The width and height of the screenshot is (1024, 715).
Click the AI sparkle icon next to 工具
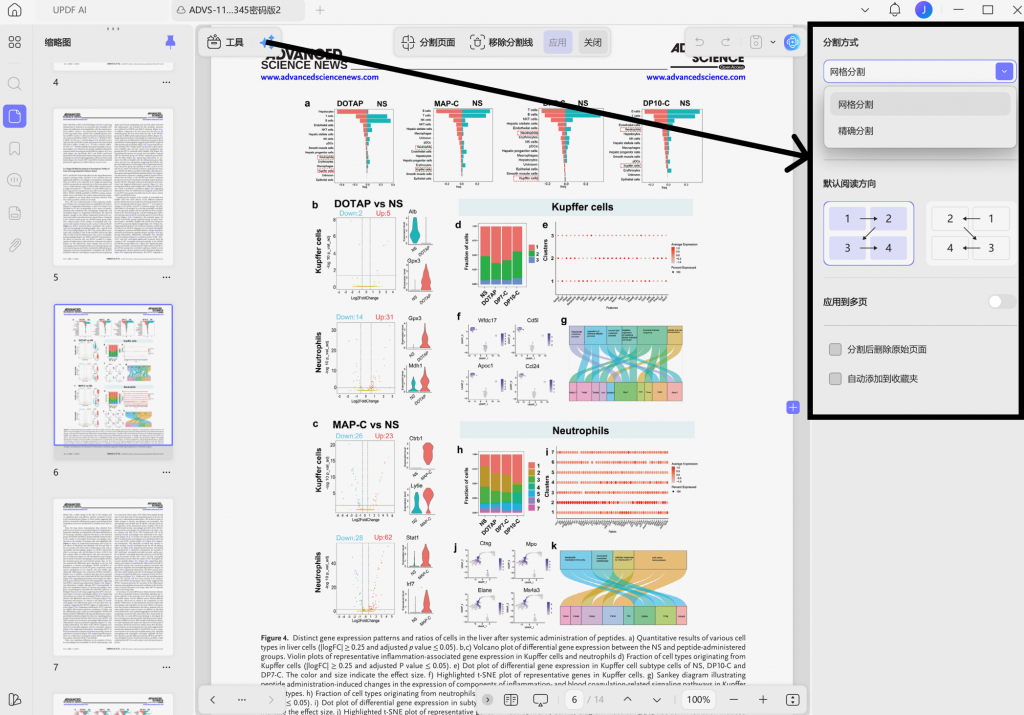point(266,42)
